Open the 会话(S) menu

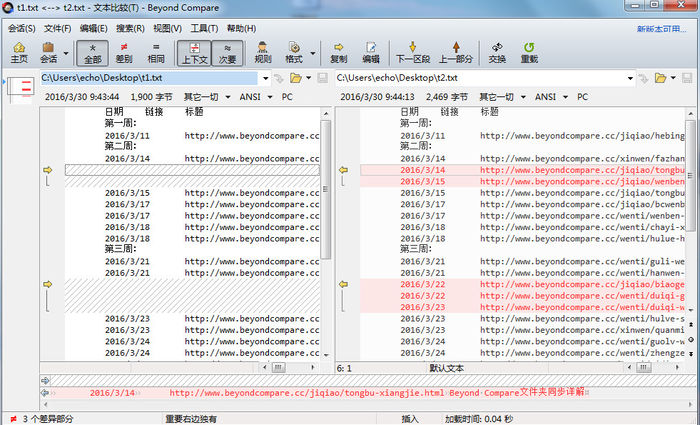(x=21, y=29)
